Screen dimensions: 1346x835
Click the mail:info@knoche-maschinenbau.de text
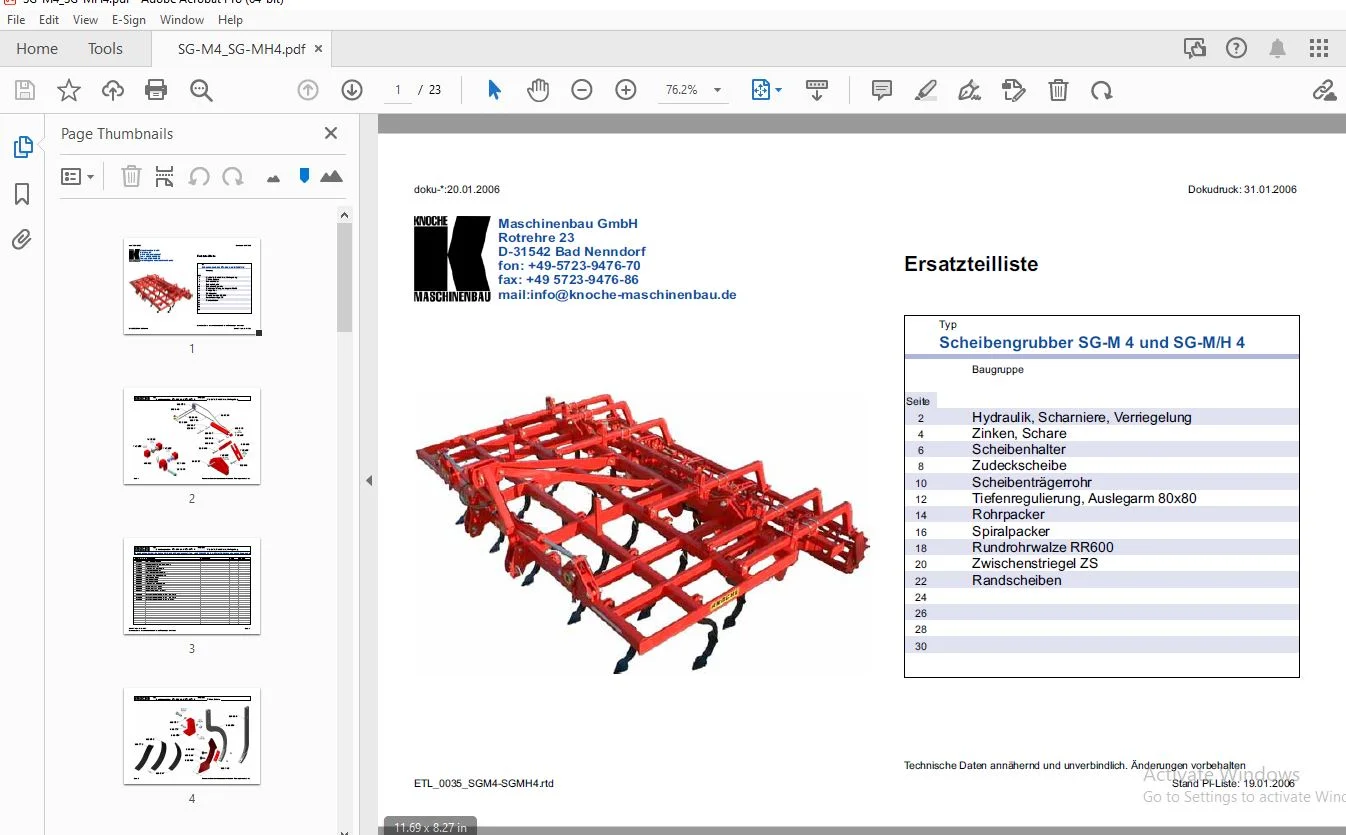point(617,294)
